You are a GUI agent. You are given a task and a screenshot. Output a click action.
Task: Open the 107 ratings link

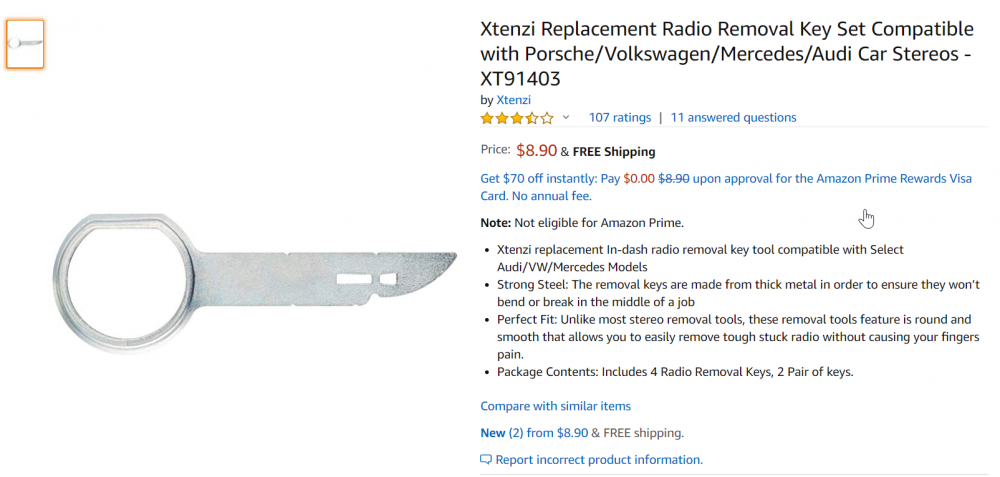tap(619, 118)
